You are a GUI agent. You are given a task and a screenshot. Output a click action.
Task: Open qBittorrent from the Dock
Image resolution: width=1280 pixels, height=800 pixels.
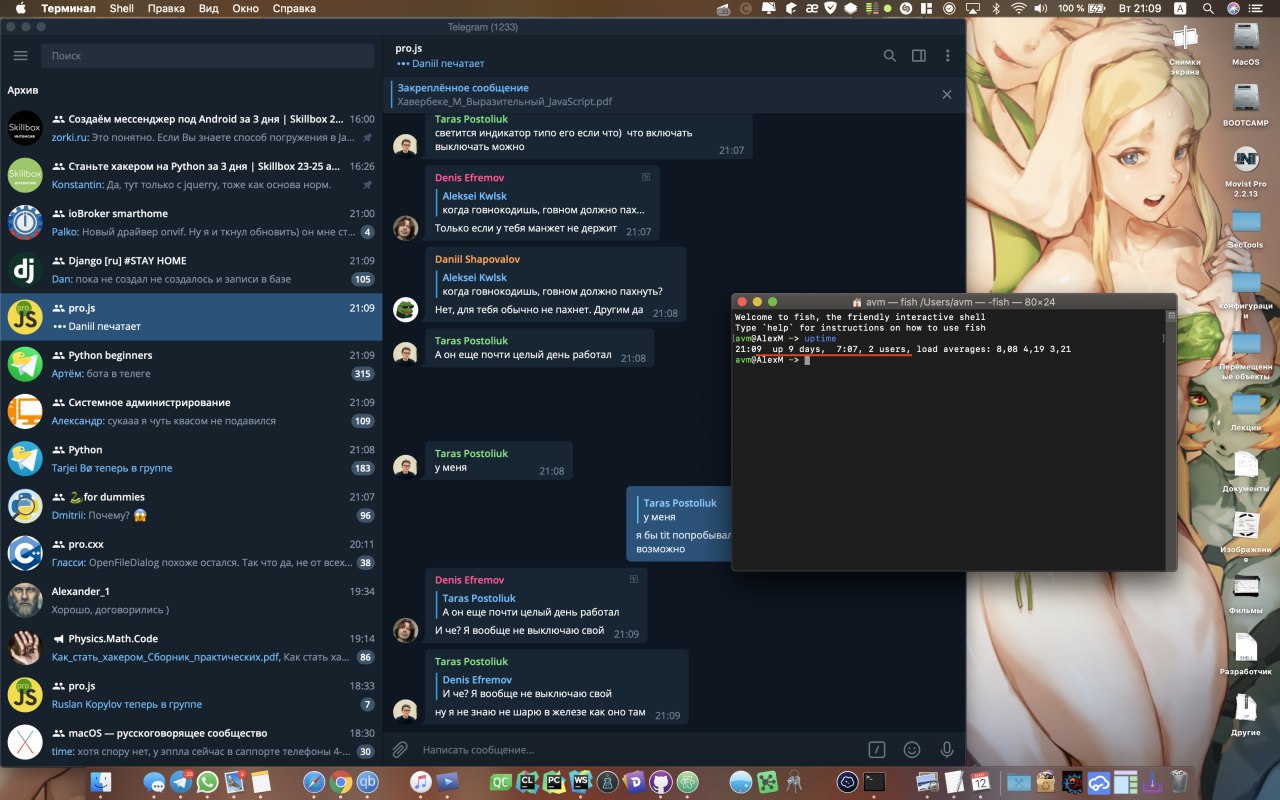[368, 782]
